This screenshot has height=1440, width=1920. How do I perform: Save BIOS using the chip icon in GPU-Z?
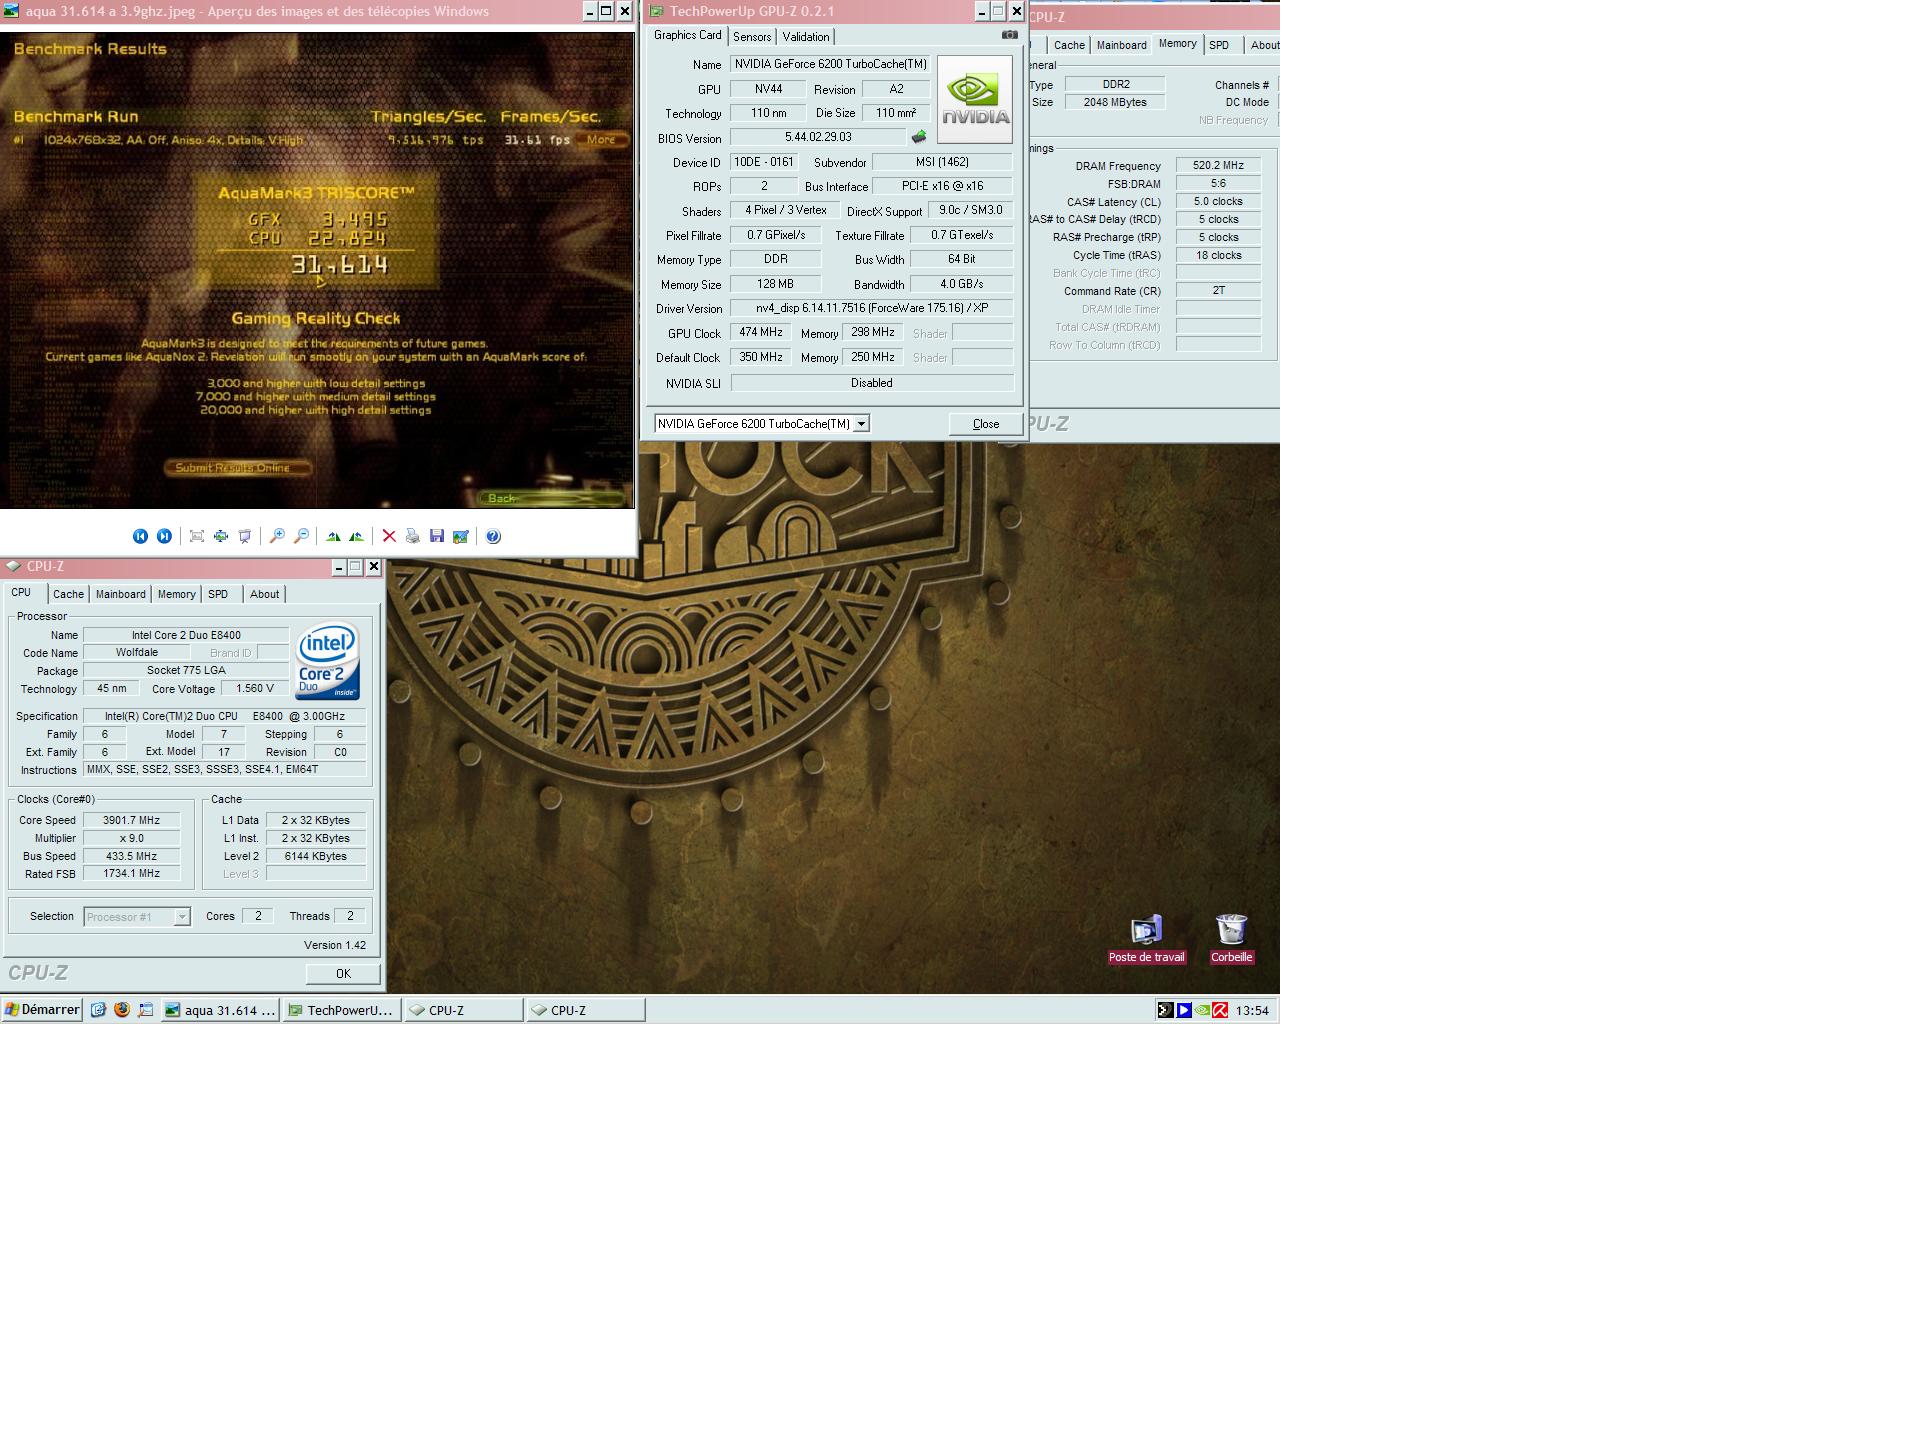point(919,137)
